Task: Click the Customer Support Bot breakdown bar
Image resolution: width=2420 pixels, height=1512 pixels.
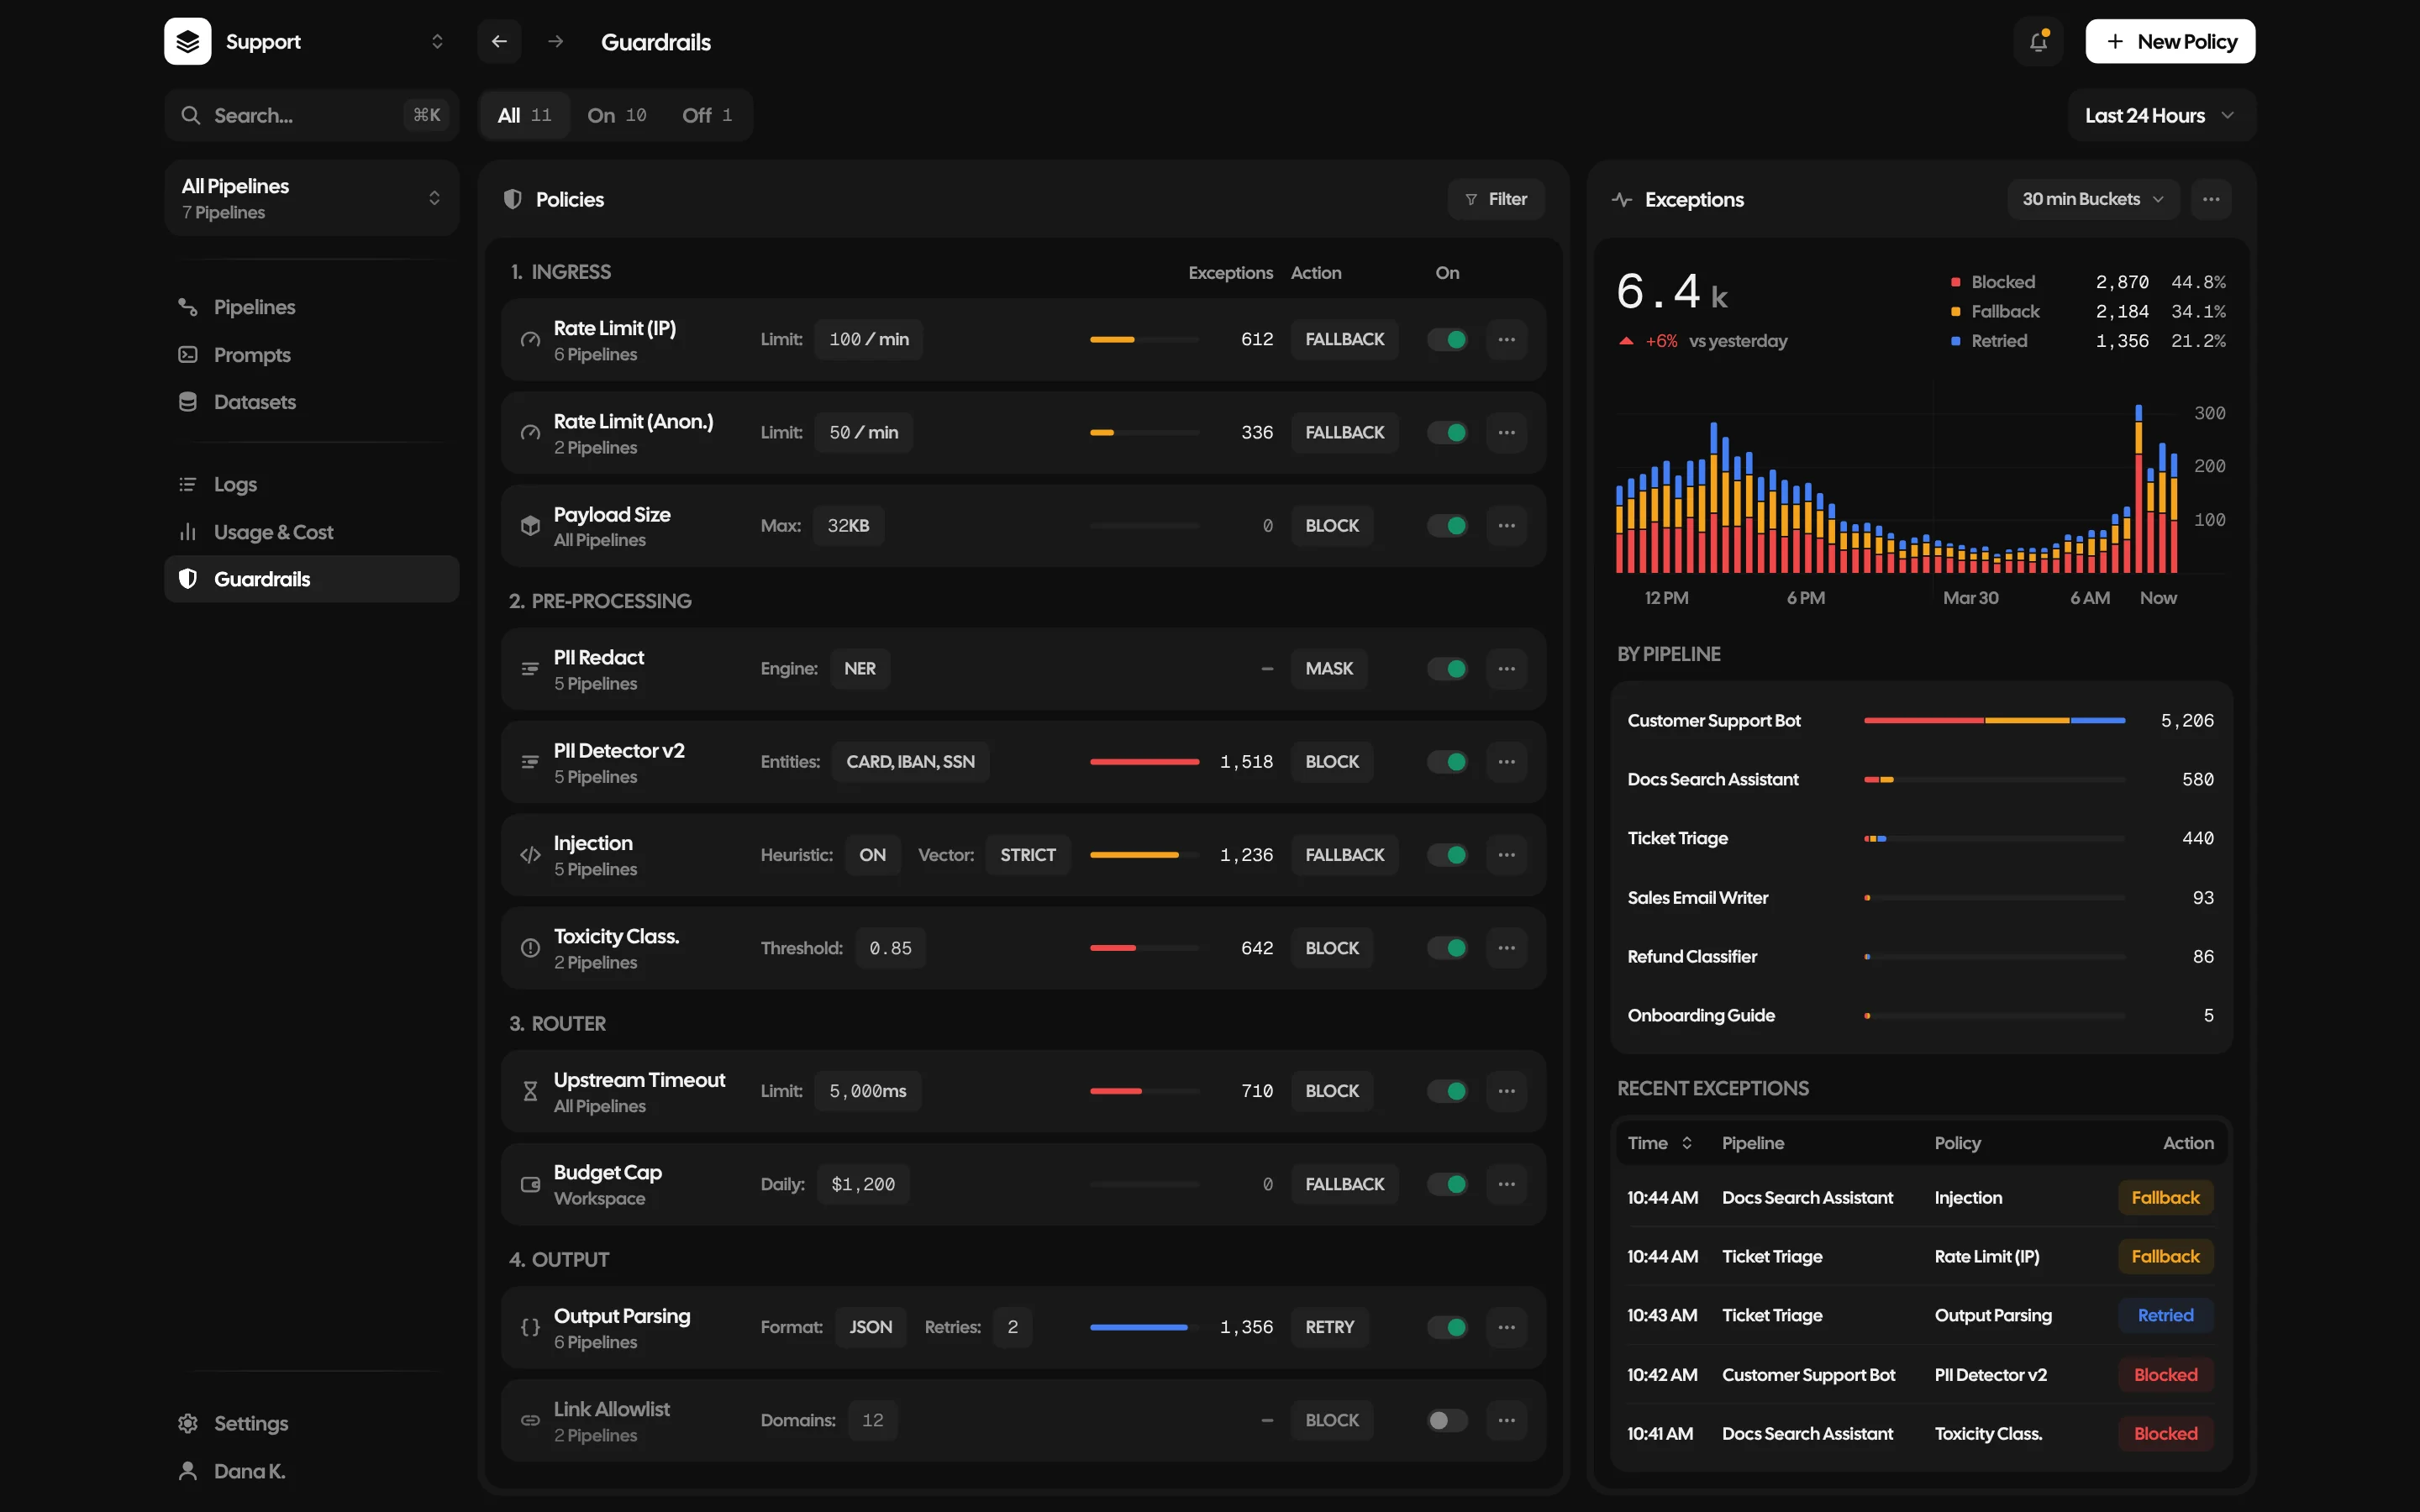Action: pos(1994,721)
